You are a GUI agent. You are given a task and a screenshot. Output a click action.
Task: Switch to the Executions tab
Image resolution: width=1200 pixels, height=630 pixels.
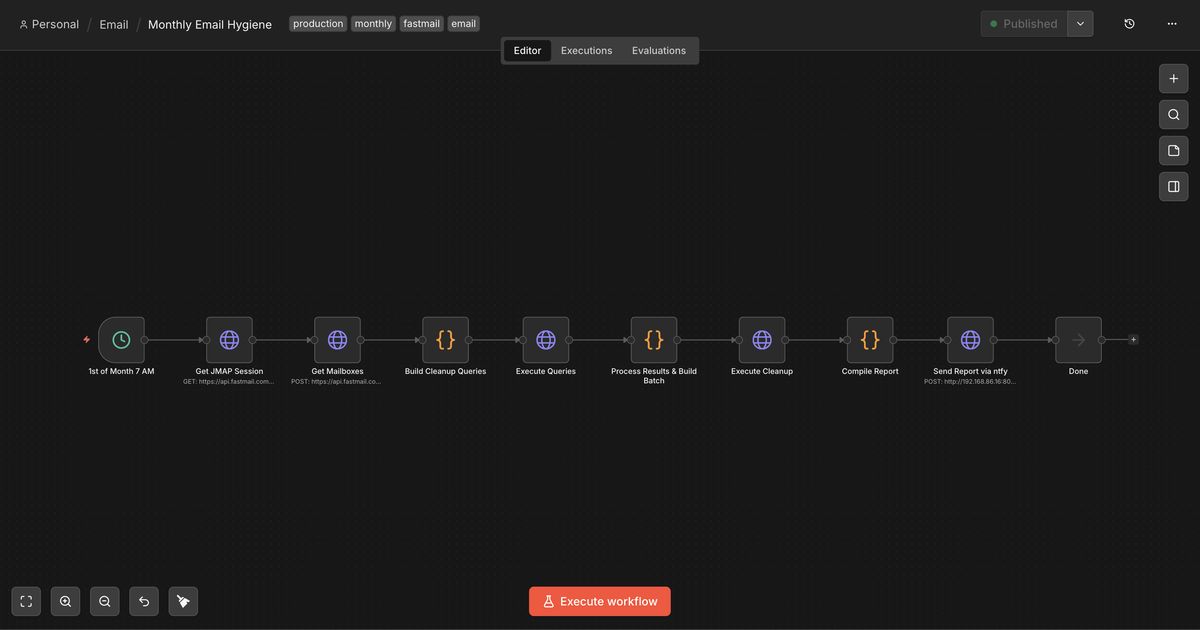[586, 50]
